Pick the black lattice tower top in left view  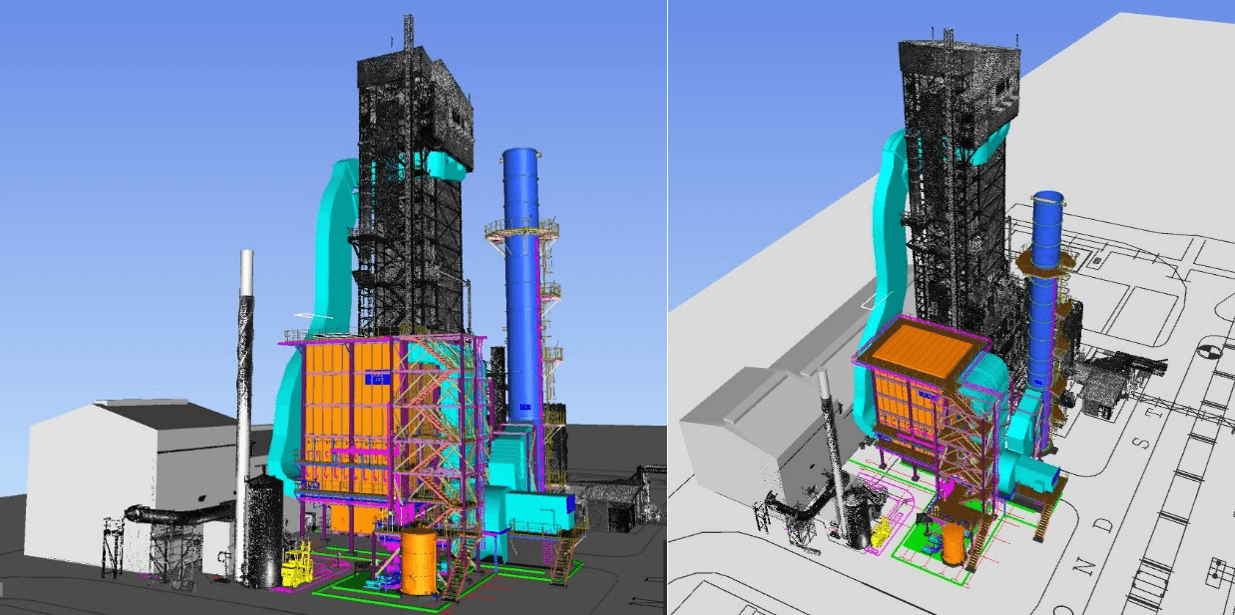click(x=415, y=110)
